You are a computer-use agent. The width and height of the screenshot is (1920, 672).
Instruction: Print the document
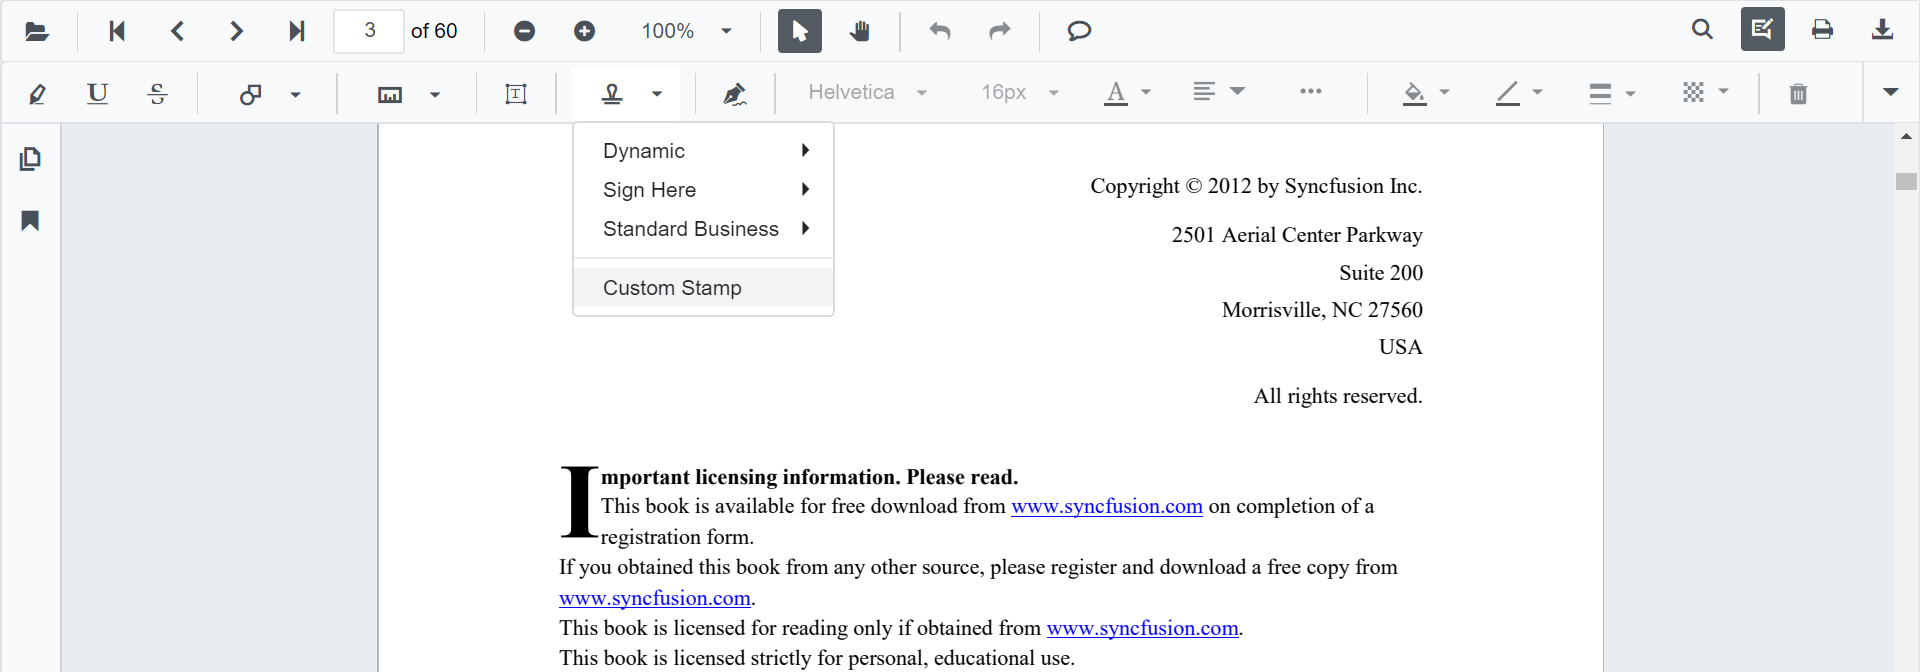1823,30
